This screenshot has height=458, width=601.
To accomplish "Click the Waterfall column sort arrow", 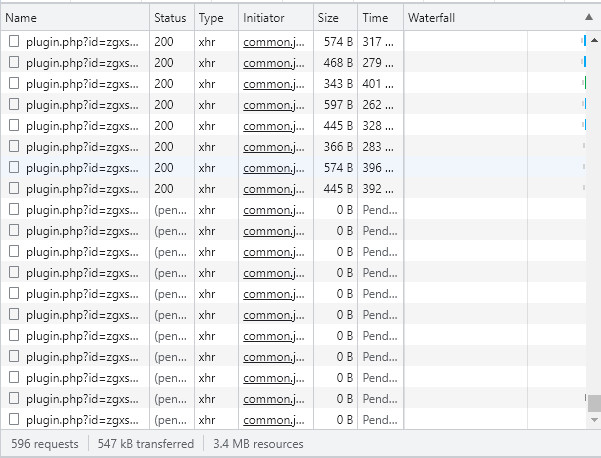I will click(x=587, y=18).
